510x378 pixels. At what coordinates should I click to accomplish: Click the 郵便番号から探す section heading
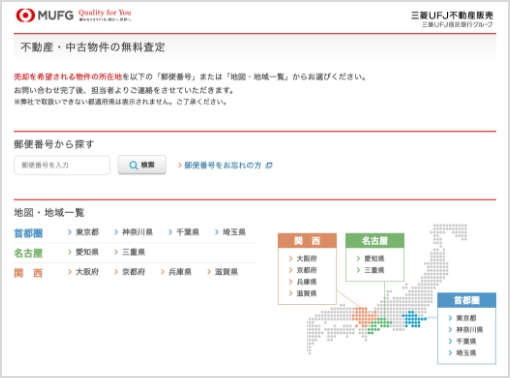(54, 144)
